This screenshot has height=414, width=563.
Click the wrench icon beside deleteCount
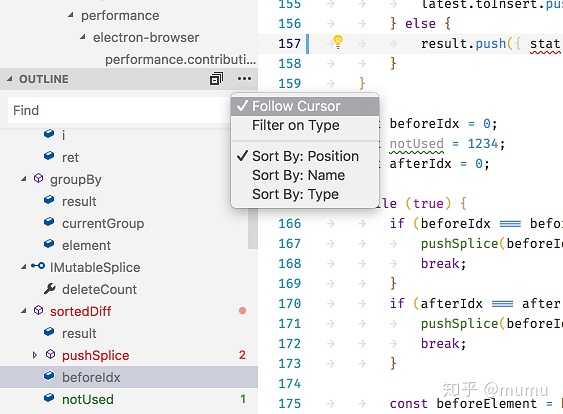pyautogui.click(x=50, y=289)
